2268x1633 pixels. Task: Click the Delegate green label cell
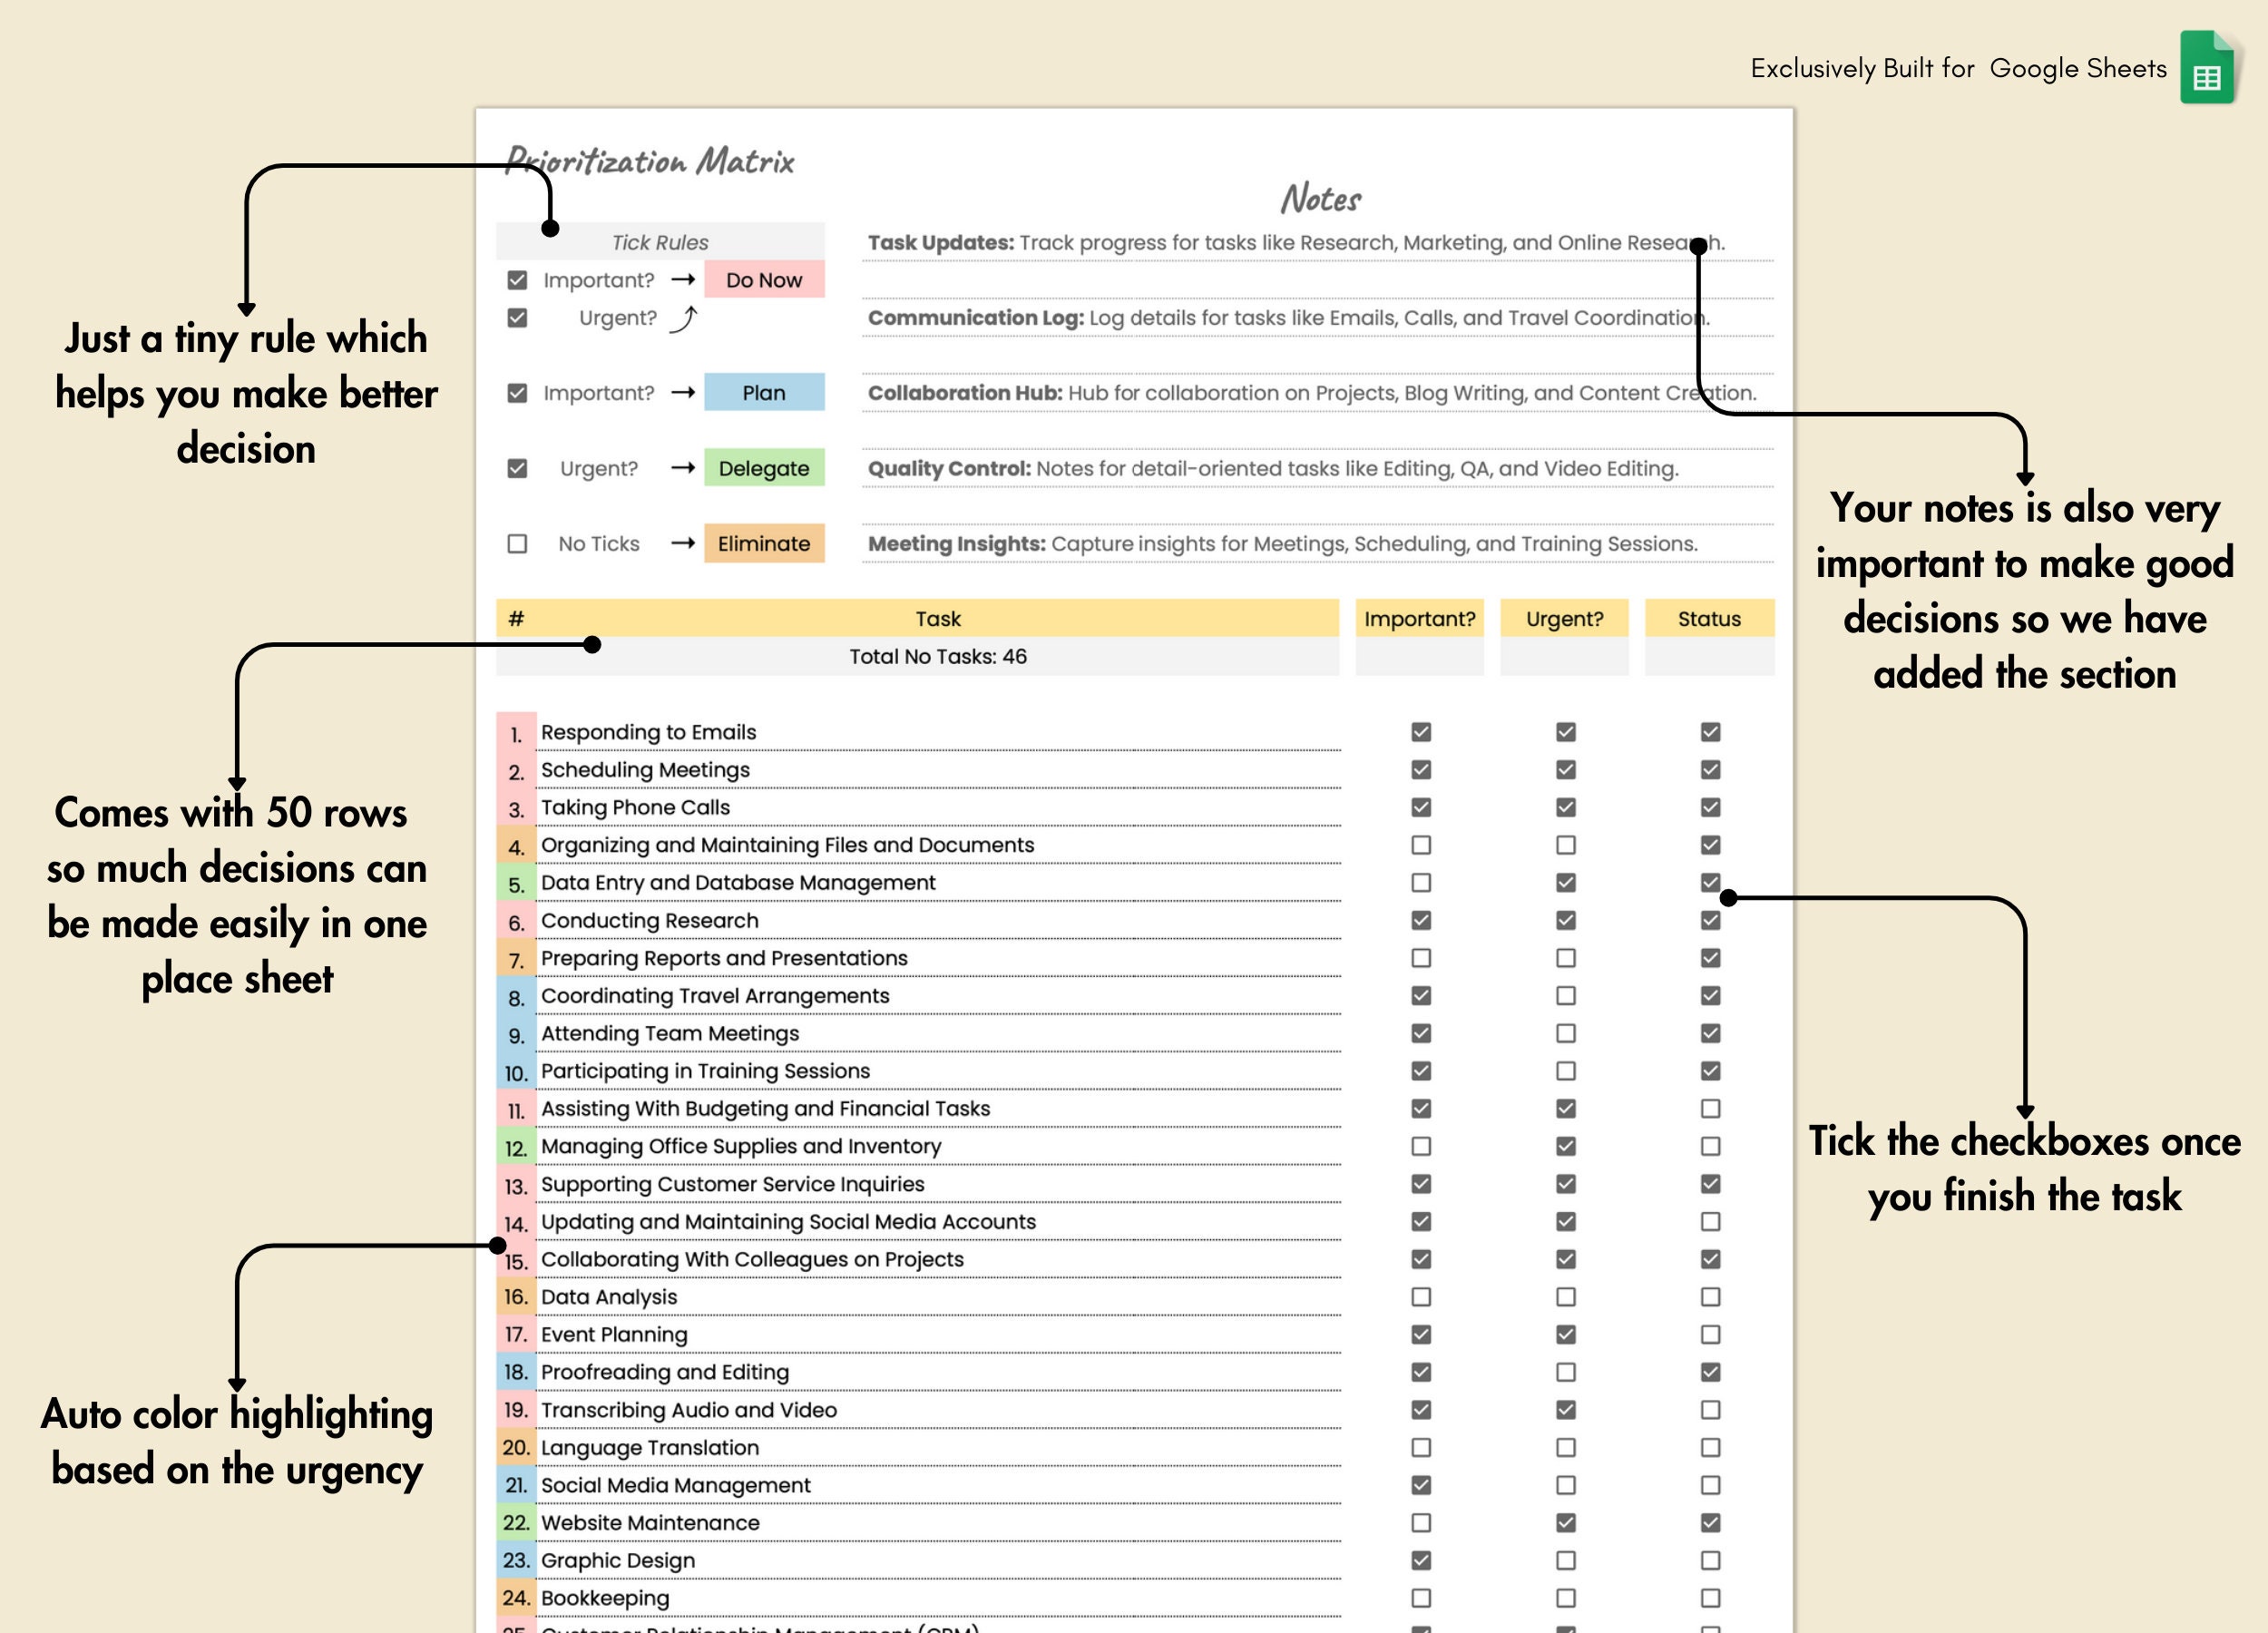tap(764, 468)
